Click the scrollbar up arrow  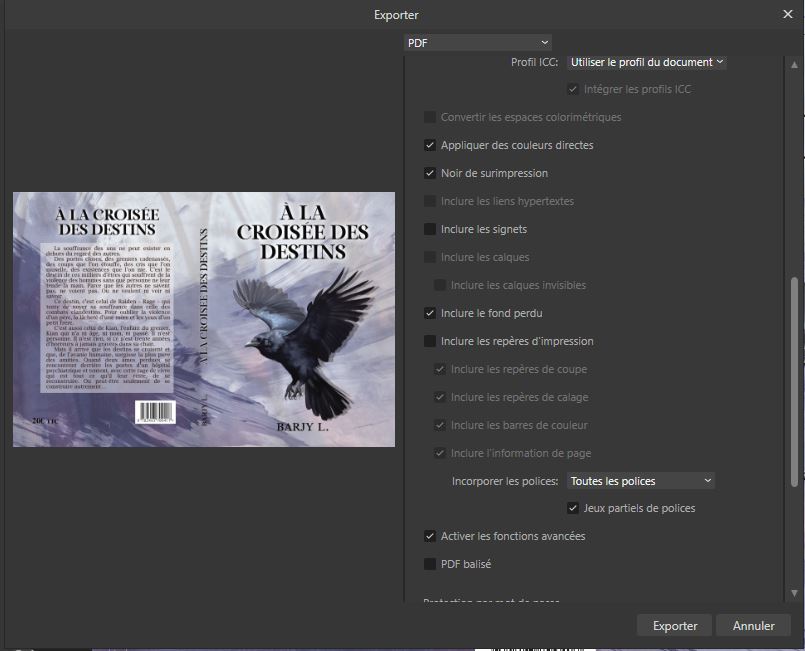coord(794,65)
